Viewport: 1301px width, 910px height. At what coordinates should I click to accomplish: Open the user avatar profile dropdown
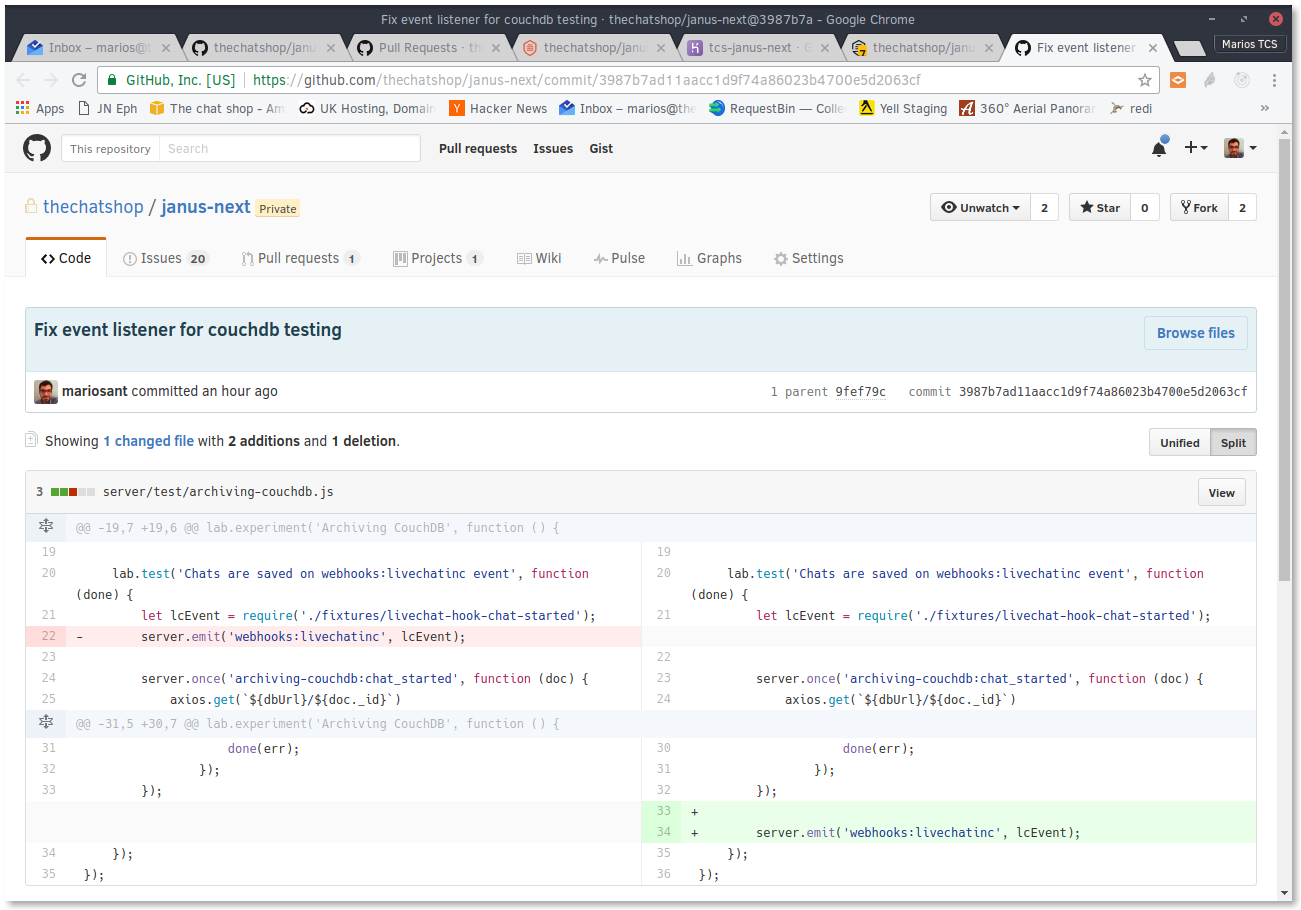1241,148
